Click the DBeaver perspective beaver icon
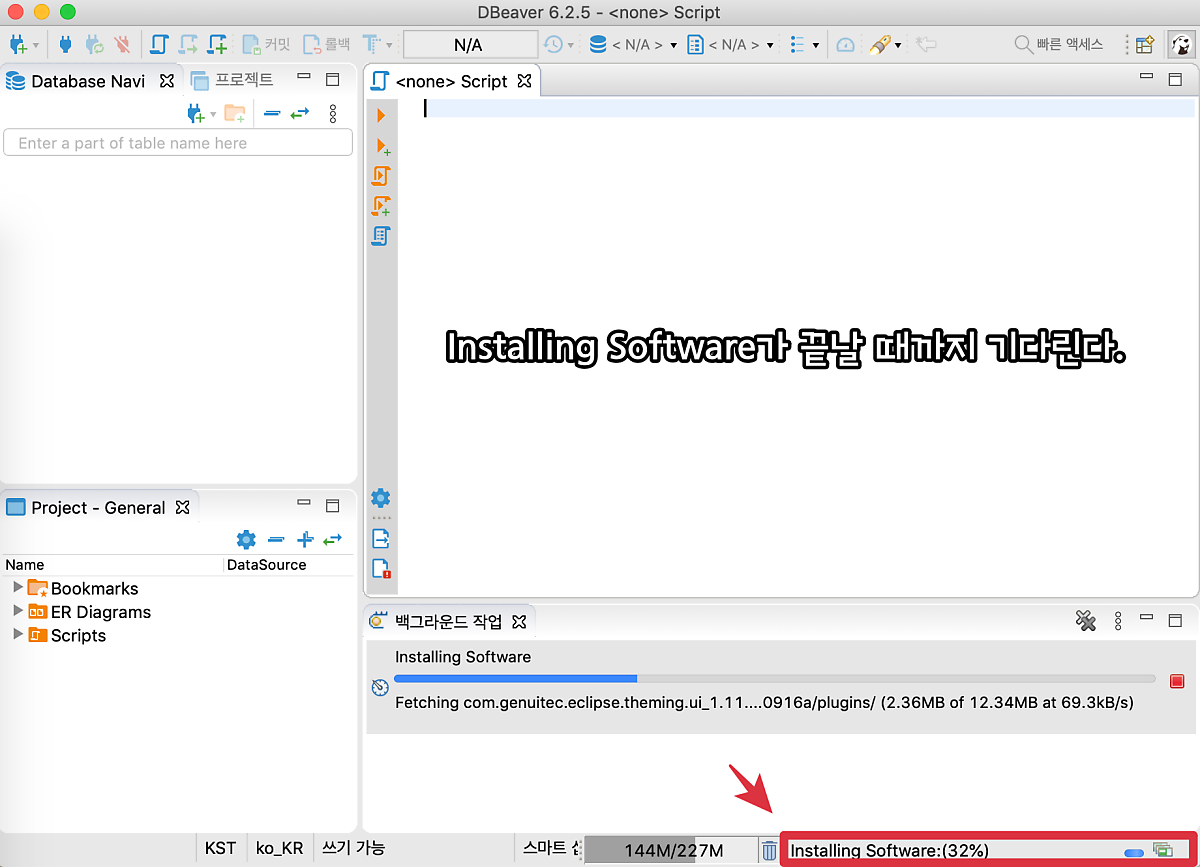Image resolution: width=1200 pixels, height=867 pixels. pos(1181,44)
